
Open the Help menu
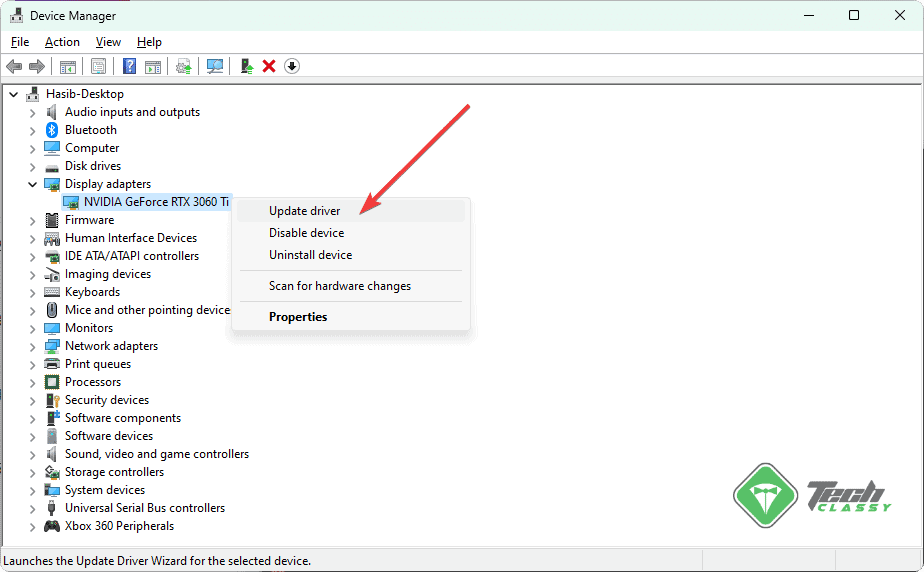pyautogui.click(x=149, y=42)
